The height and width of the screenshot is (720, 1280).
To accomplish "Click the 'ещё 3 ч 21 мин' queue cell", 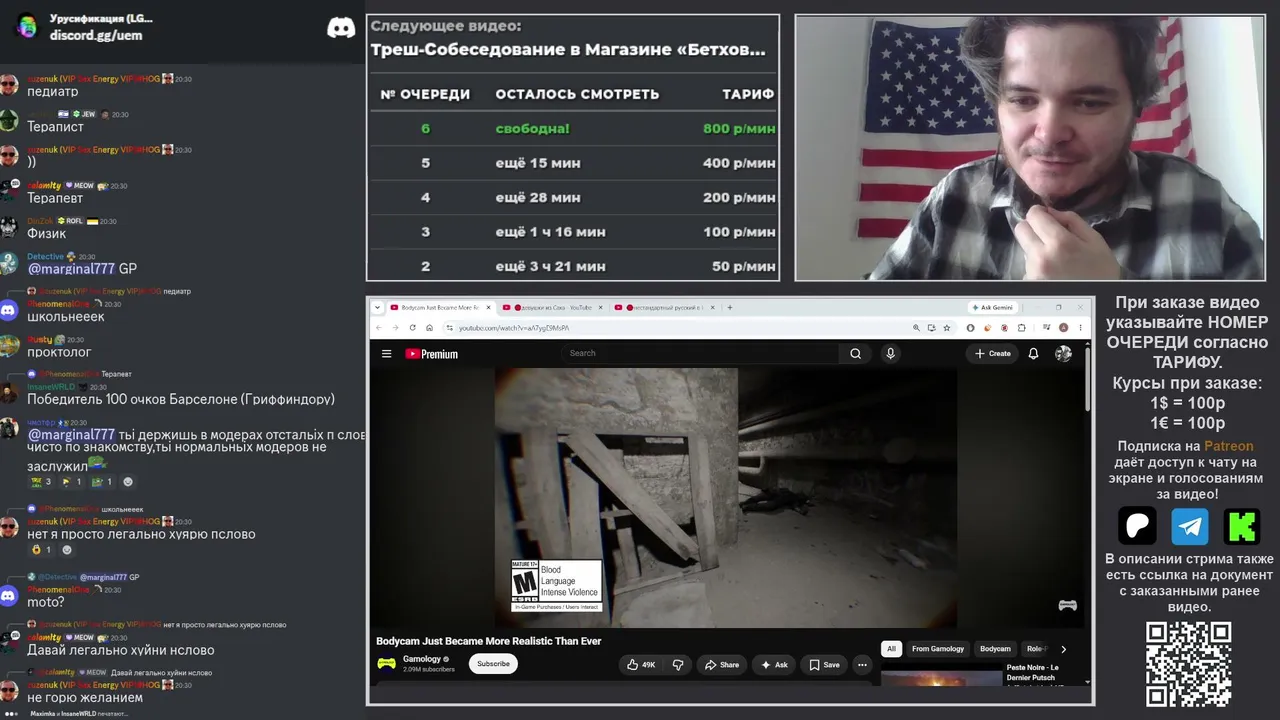I will (x=550, y=267).
